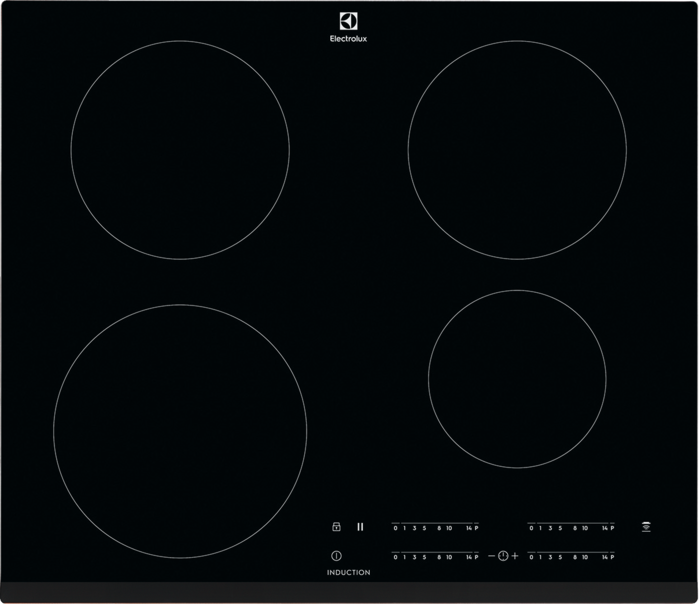The image size is (700, 604).
Task: Tap the child lock icon
Action: pos(336,526)
